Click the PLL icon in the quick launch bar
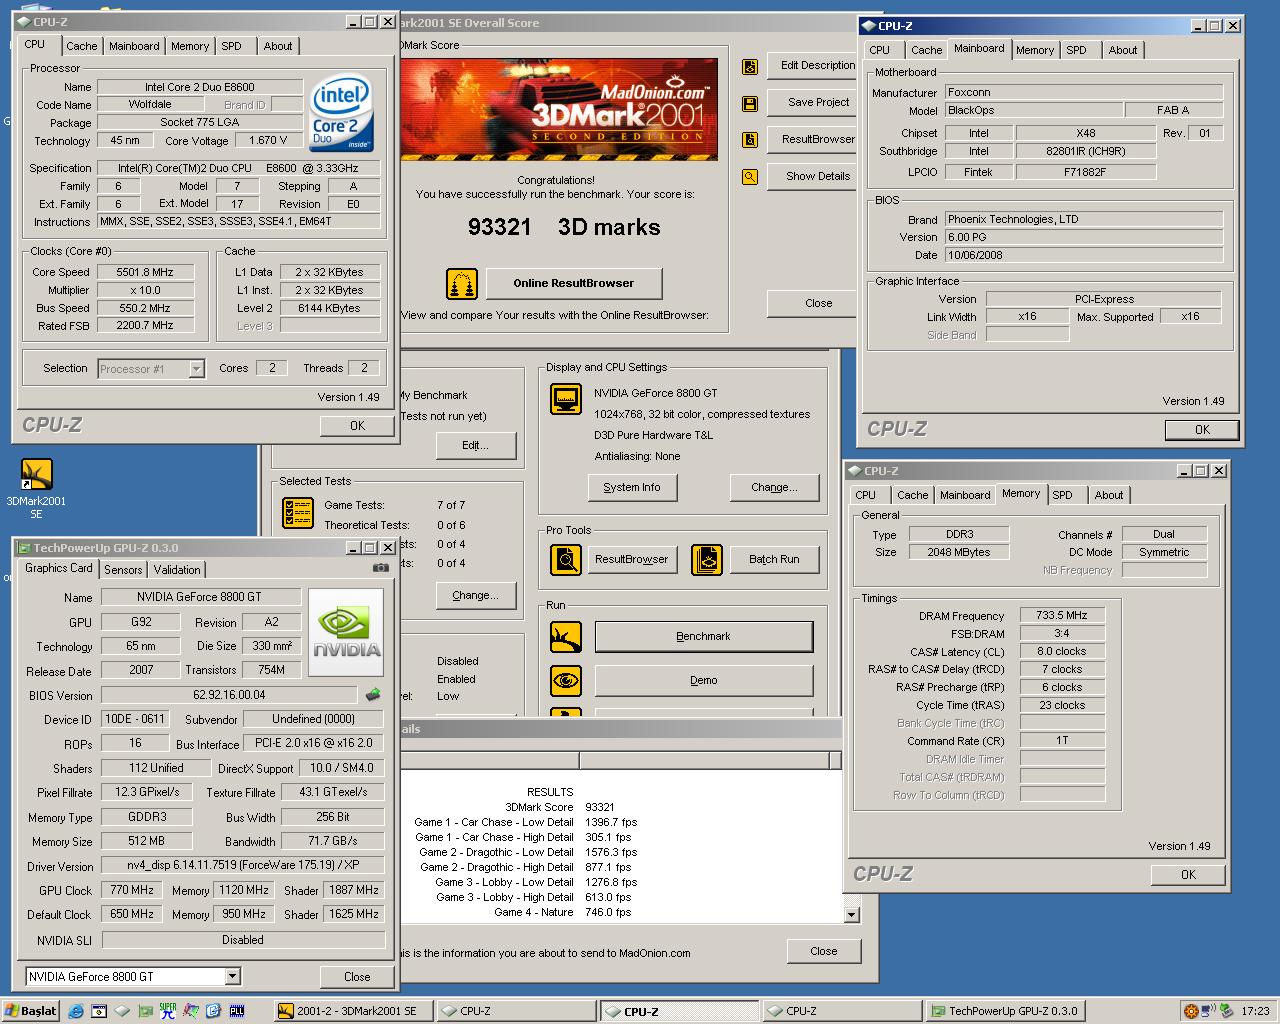The height and width of the screenshot is (1024, 1280). coord(237,1011)
